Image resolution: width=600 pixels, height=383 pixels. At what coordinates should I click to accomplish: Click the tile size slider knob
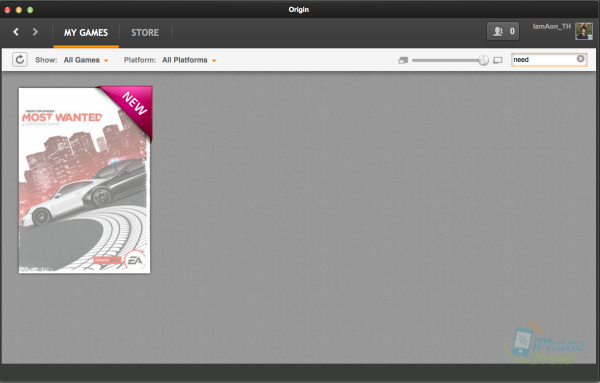(x=484, y=60)
